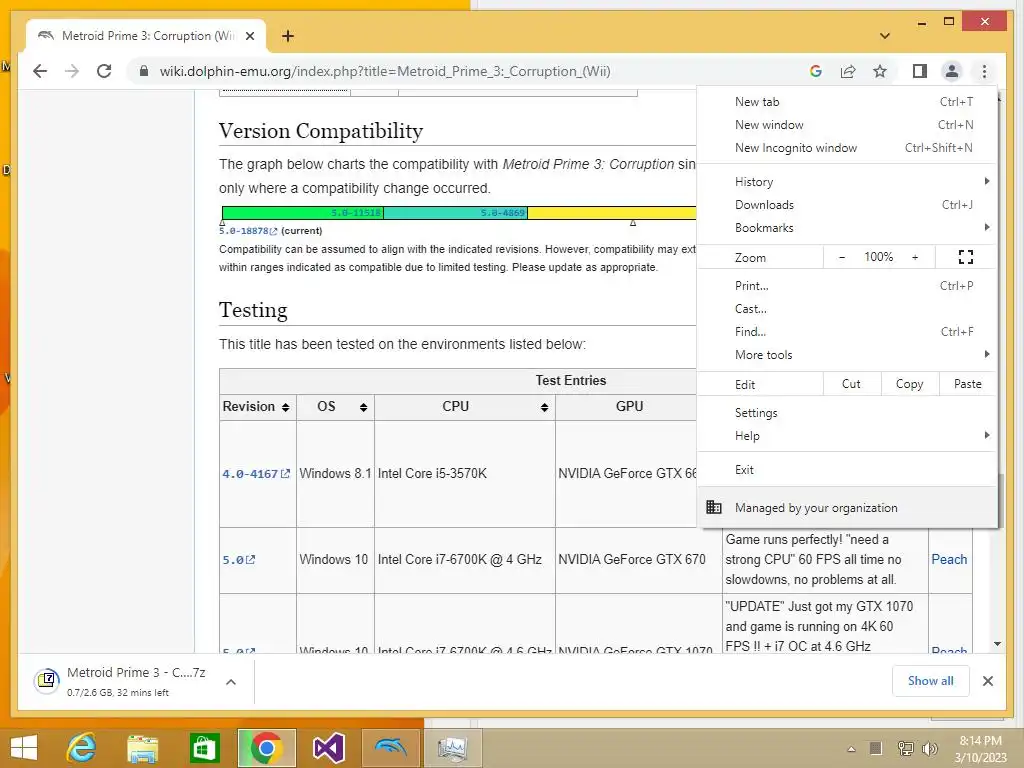Open a New Incognito window

pos(847,148)
